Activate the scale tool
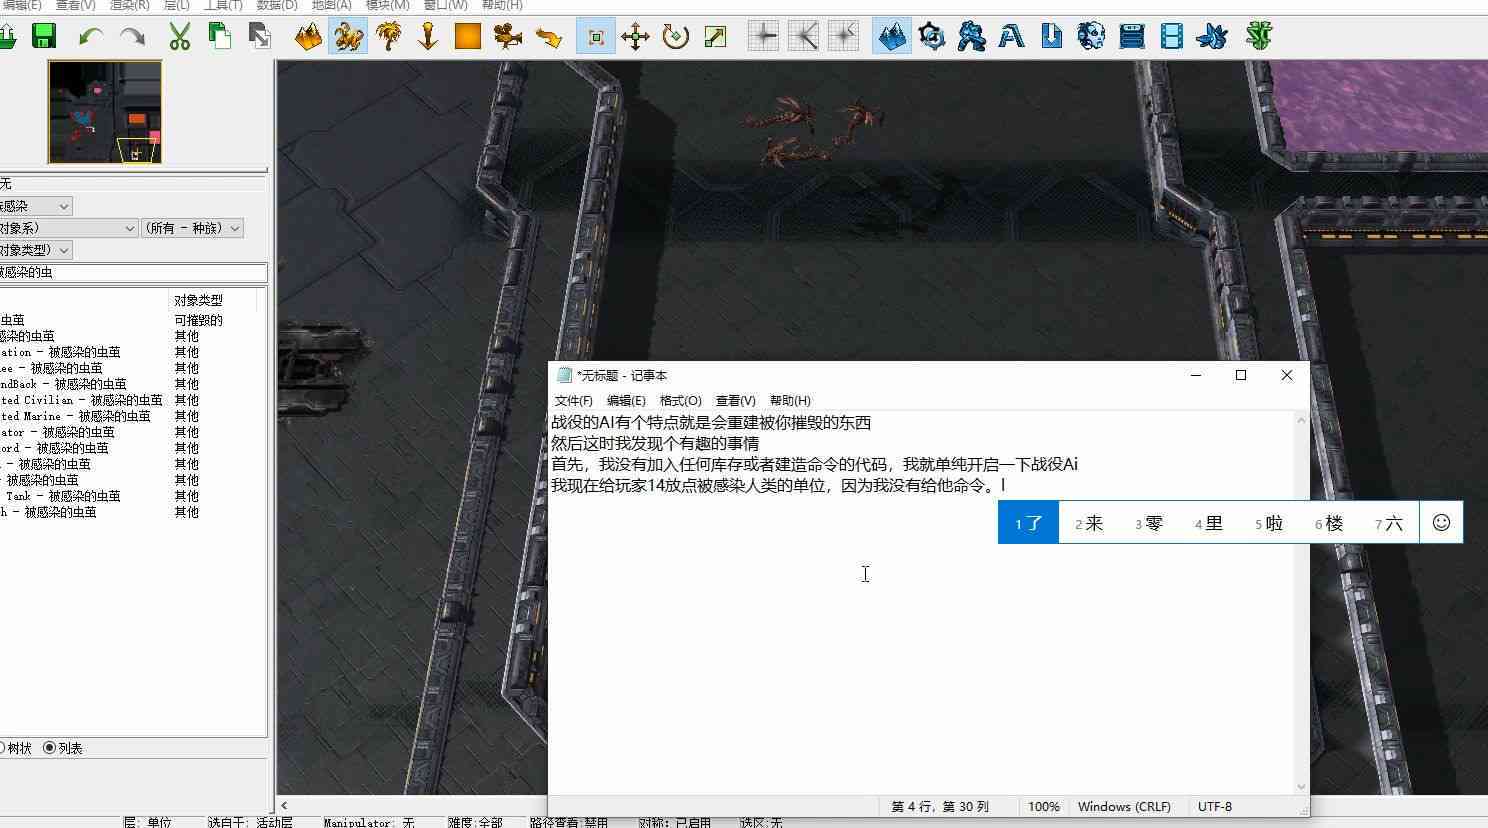The height and width of the screenshot is (828, 1488). click(x=716, y=37)
